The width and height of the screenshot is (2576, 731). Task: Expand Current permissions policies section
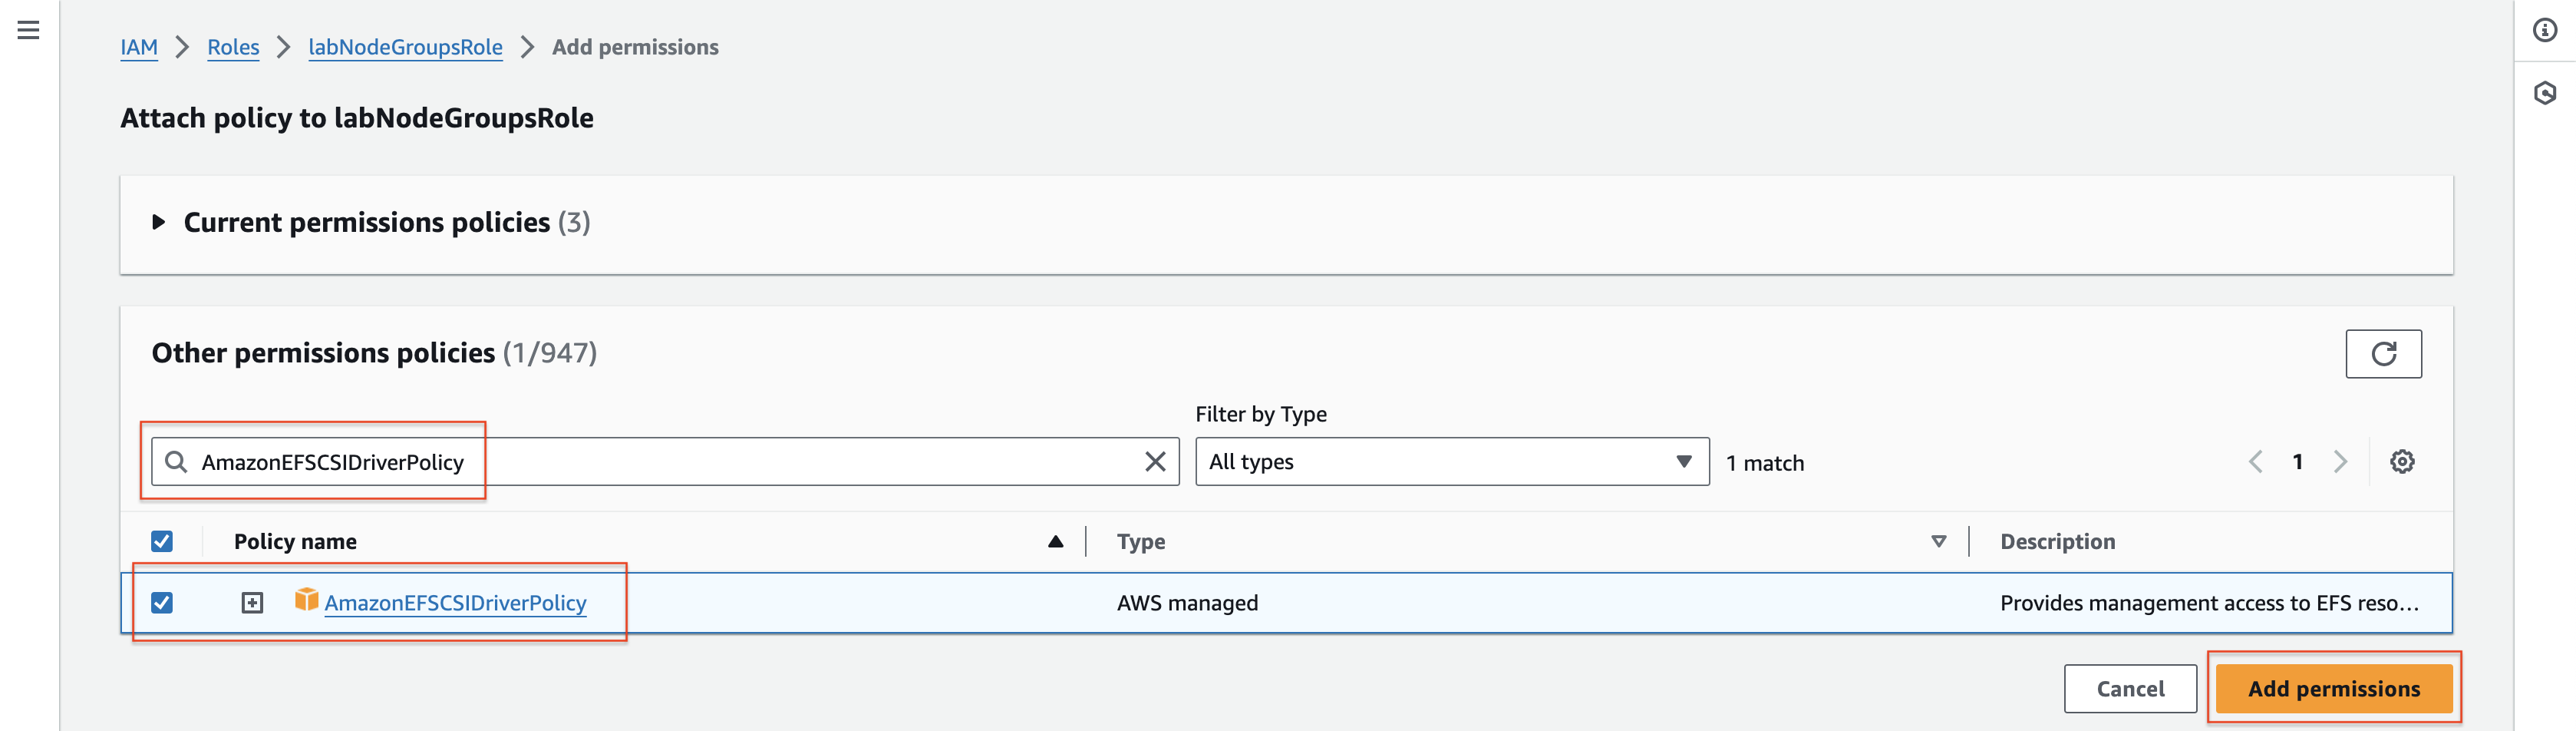tap(158, 222)
